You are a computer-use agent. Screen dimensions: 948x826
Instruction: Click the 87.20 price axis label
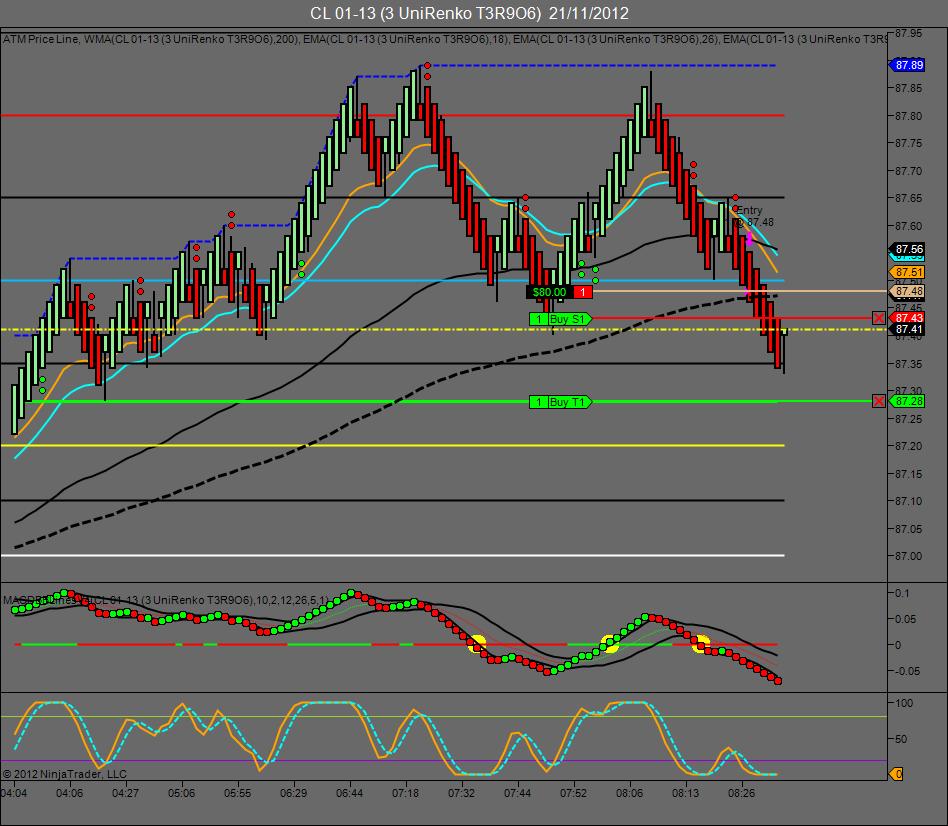pyautogui.click(x=909, y=446)
